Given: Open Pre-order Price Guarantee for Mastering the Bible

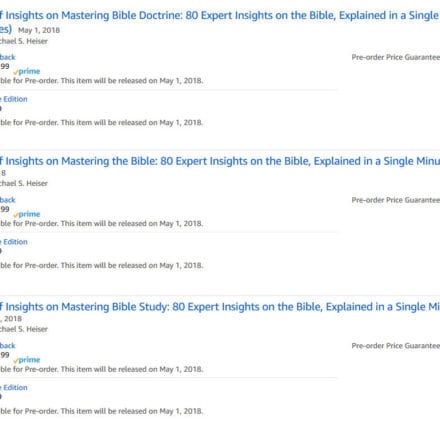Looking at the screenshot, I should point(396,200).
